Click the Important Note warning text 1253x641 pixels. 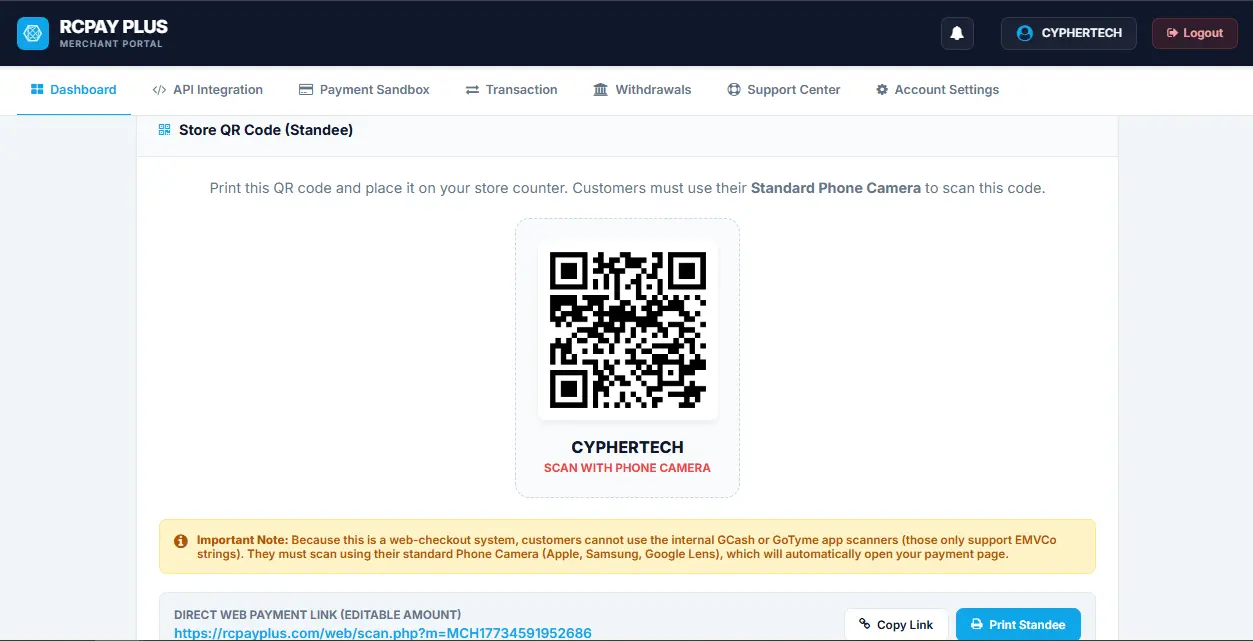[626, 547]
